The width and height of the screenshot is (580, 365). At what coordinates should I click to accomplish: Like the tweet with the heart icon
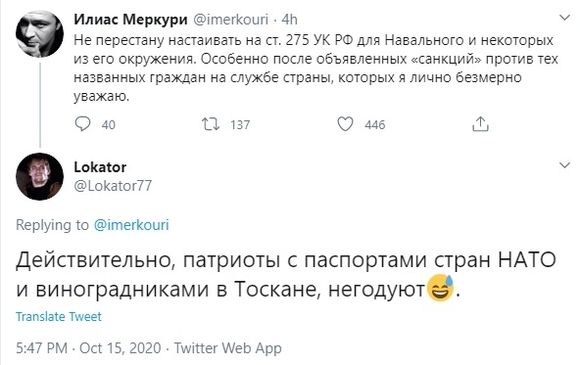point(345,124)
